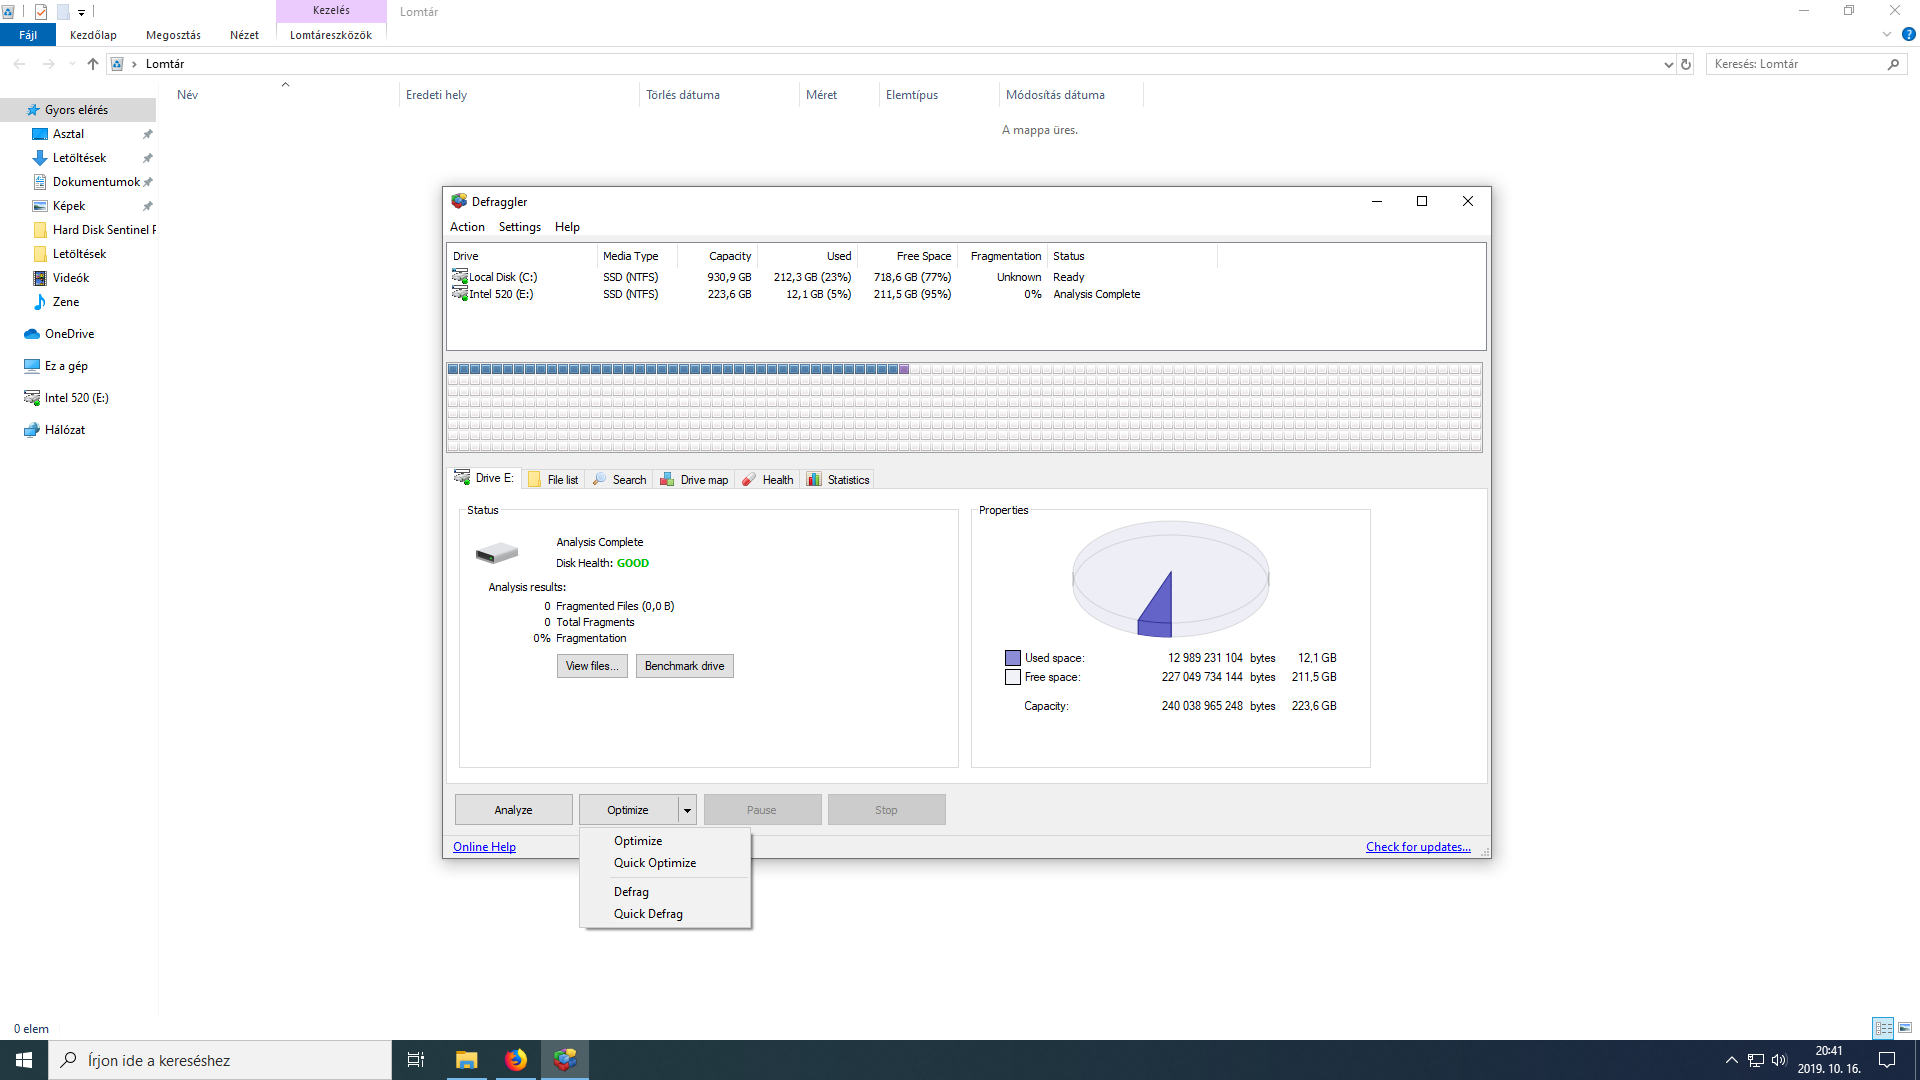Open the Kezdőlap ribbon tab
The width and height of the screenshot is (1920, 1080).
click(x=93, y=35)
